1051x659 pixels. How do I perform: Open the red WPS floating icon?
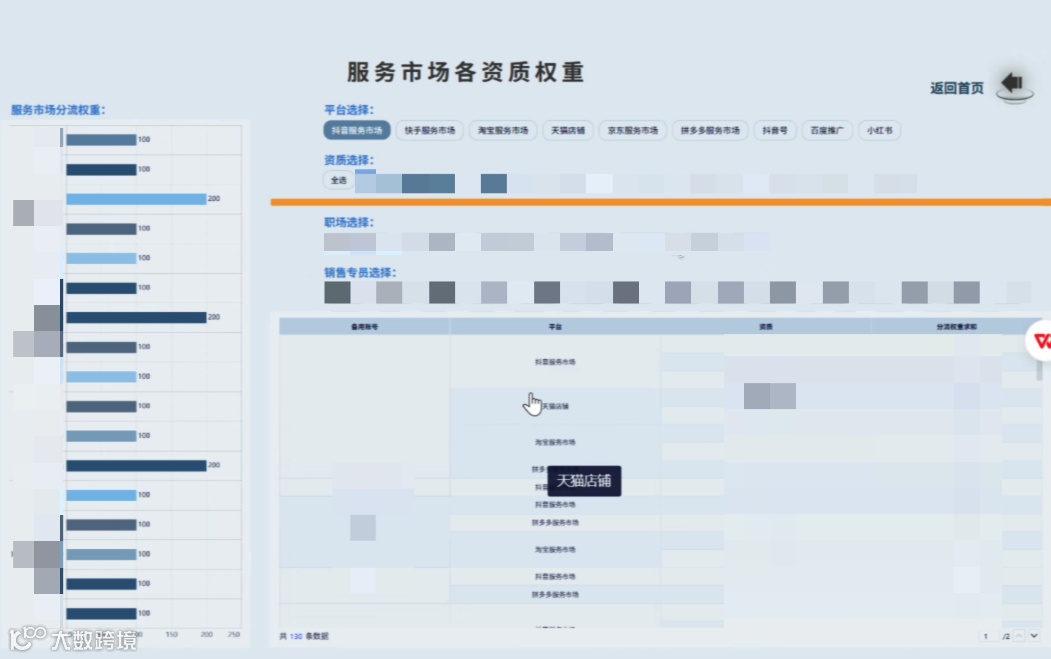pos(1040,341)
